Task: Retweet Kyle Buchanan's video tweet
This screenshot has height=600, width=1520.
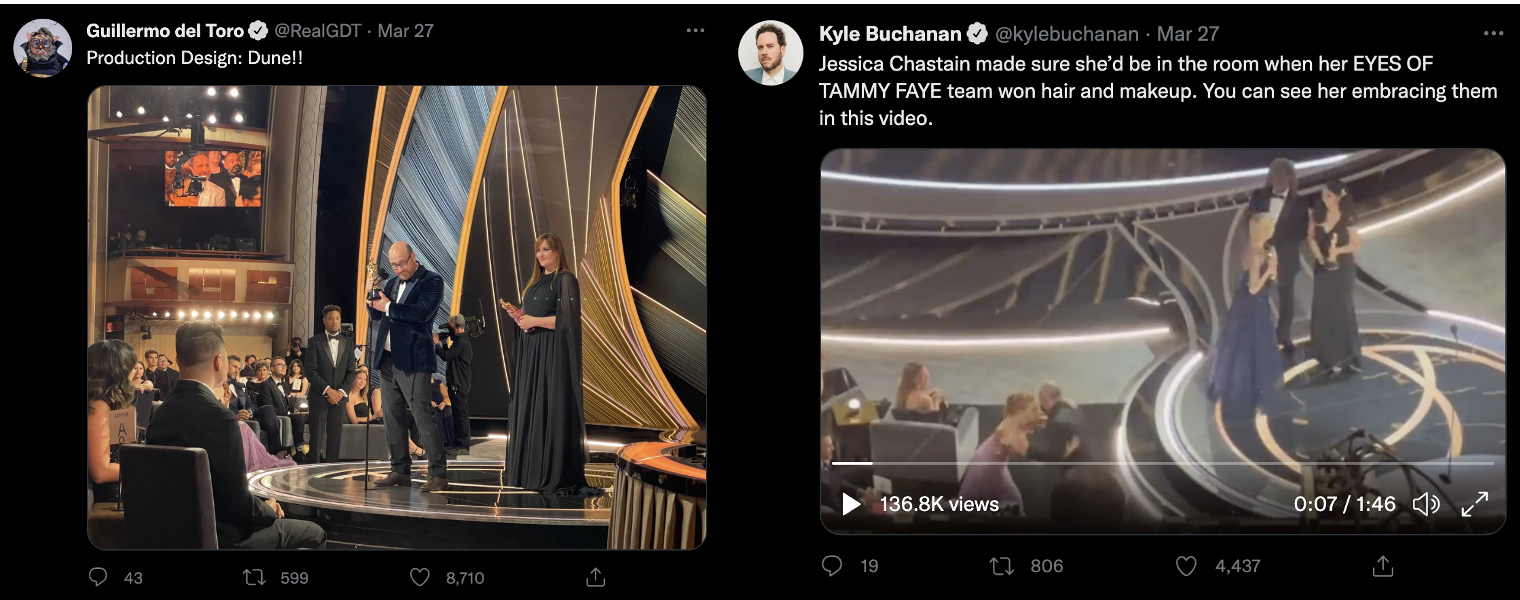Action: (1001, 566)
